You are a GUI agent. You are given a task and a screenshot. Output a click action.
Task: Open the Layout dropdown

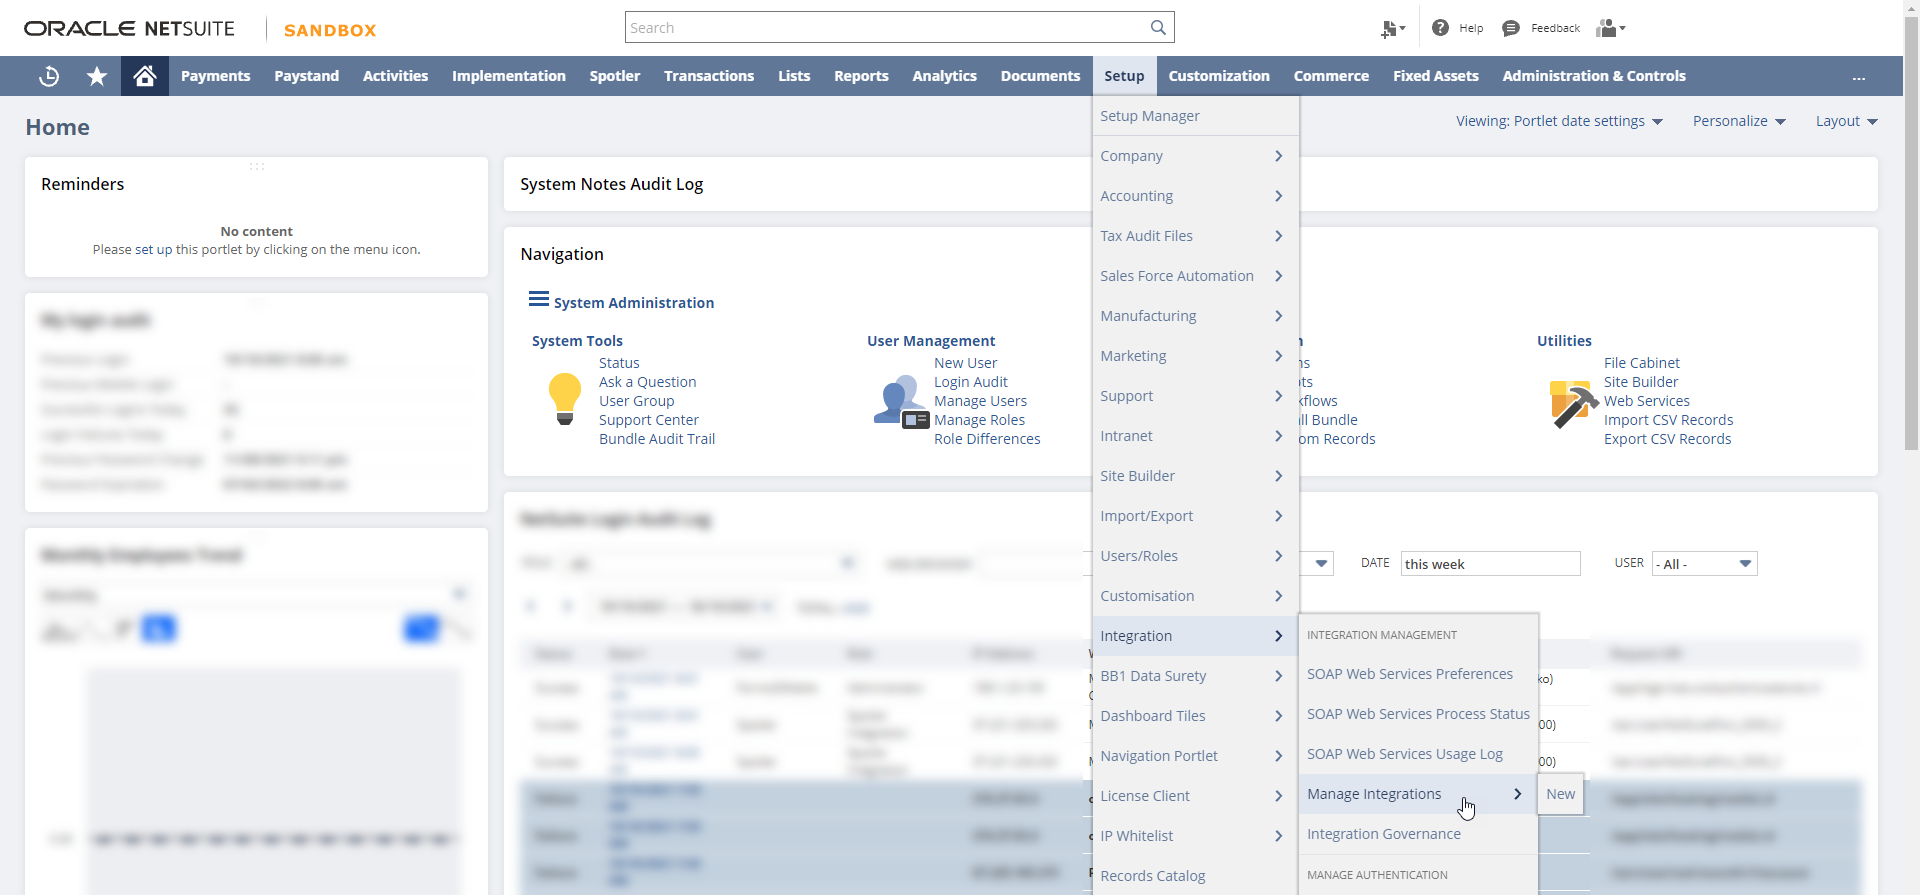(1846, 121)
